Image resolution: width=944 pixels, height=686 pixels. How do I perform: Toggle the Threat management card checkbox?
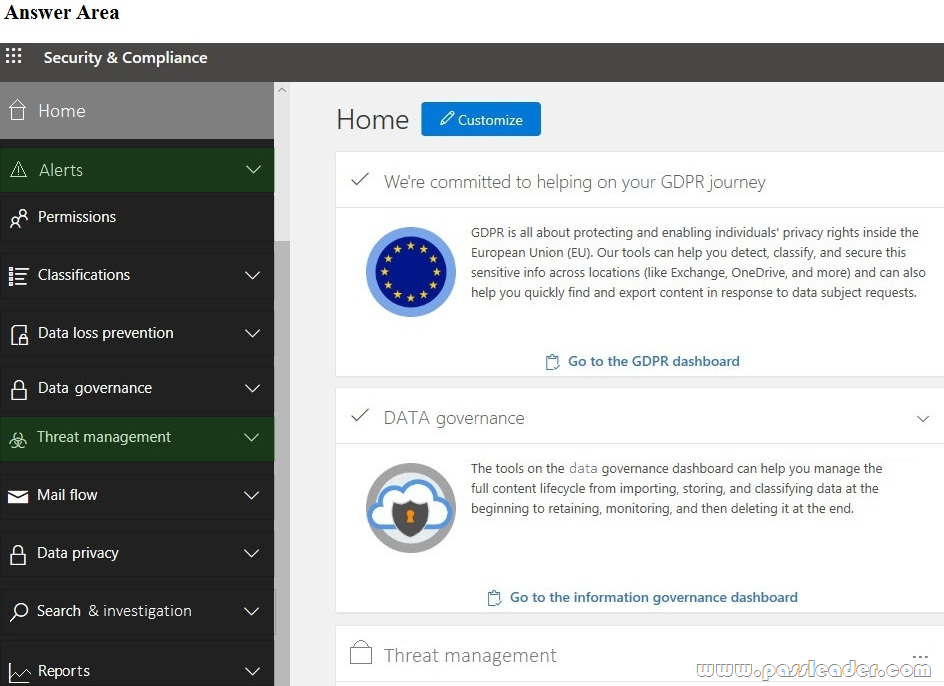[361, 652]
